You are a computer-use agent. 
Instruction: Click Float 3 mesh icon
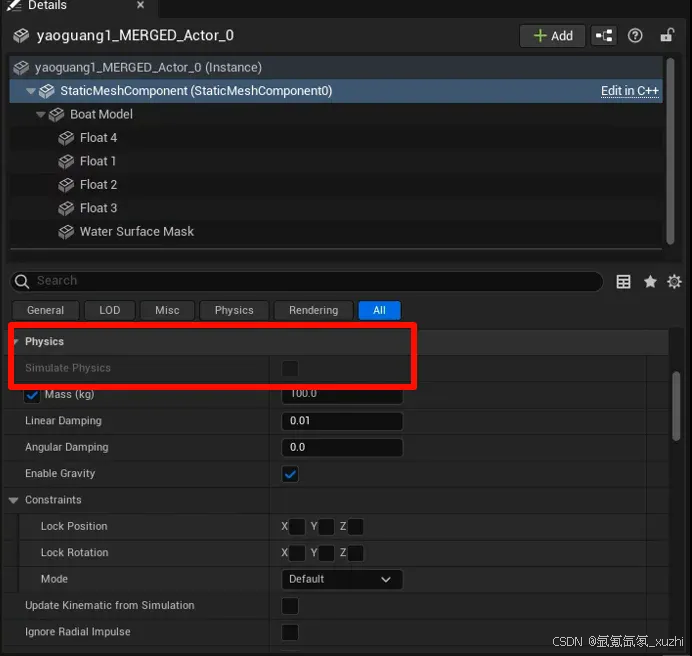click(x=66, y=208)
